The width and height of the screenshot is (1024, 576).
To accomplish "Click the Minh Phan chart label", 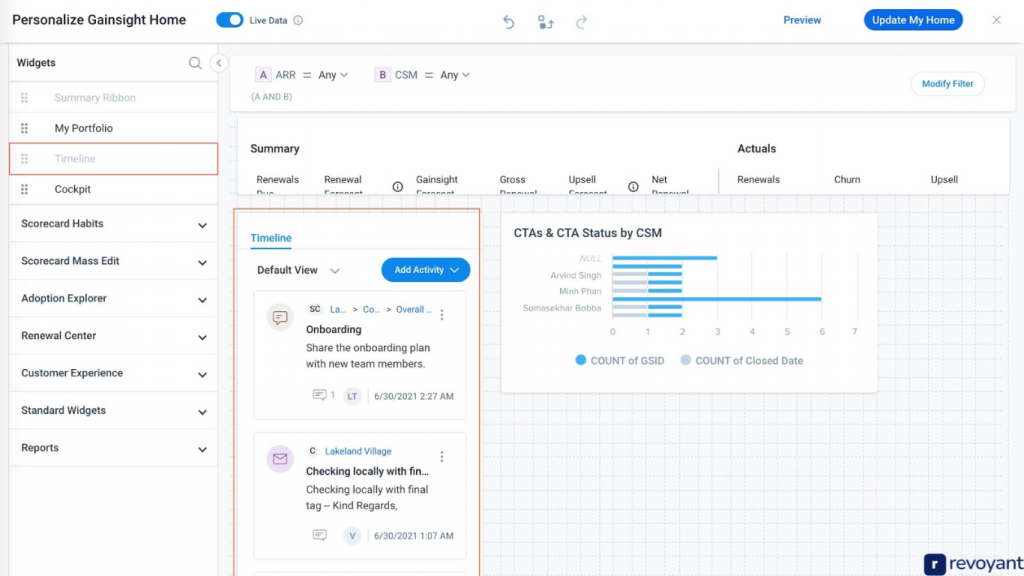I will point(580,291).
